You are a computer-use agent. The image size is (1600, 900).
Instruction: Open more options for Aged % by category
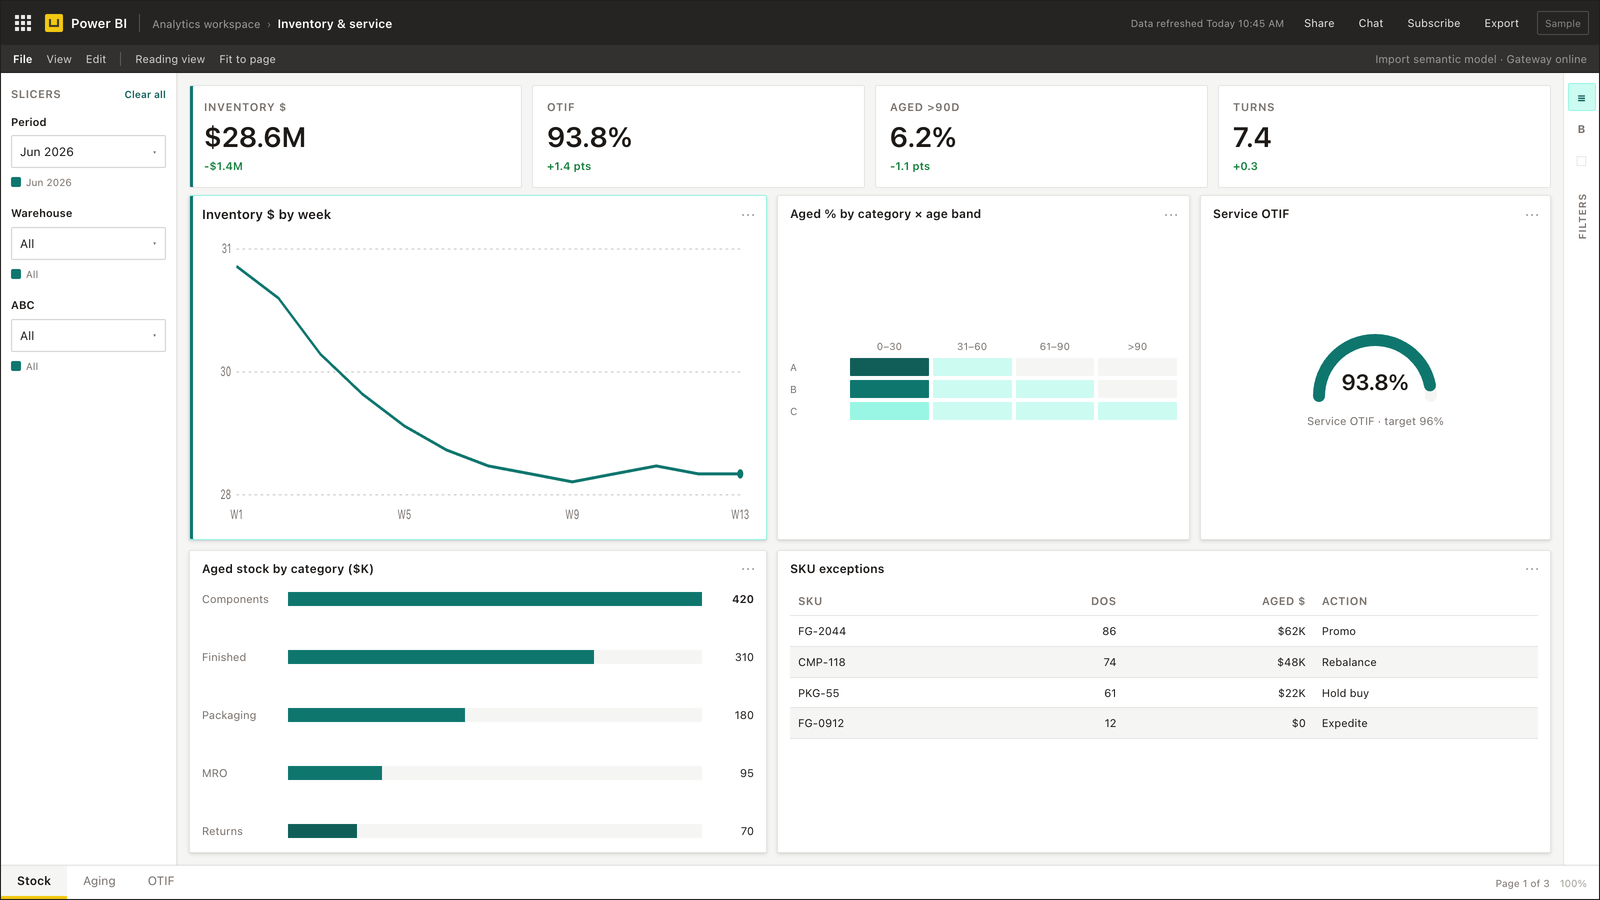coord(1171,215)
